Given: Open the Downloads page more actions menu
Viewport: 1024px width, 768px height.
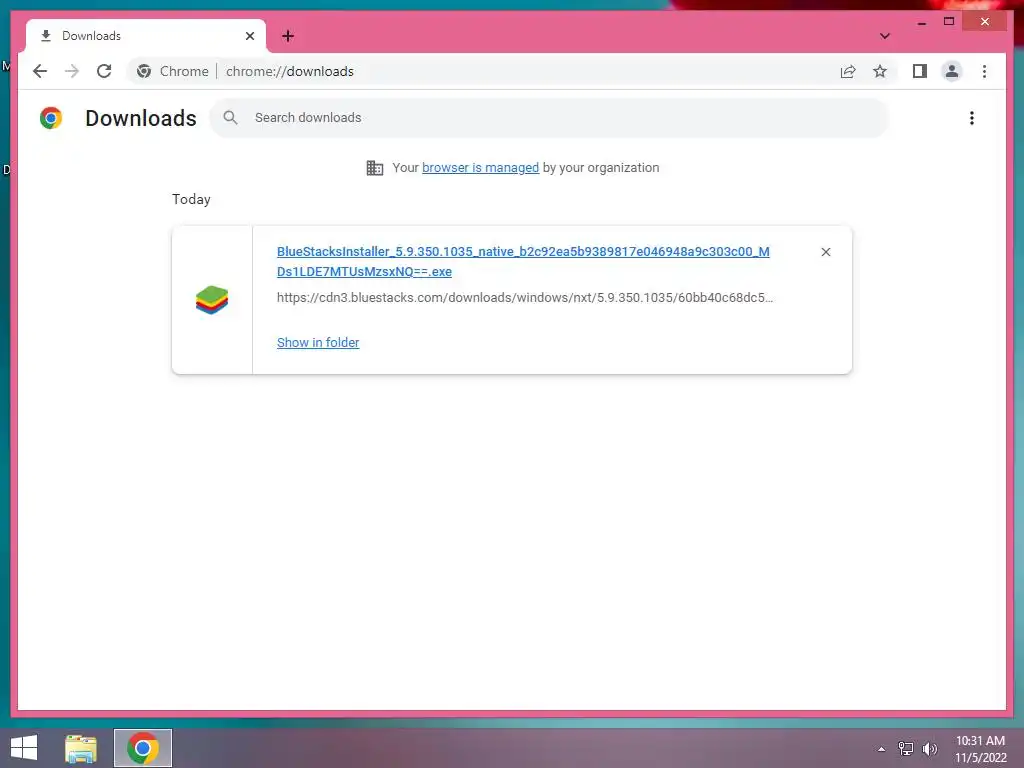Looking at the screenshot, I should coord(972,118).
